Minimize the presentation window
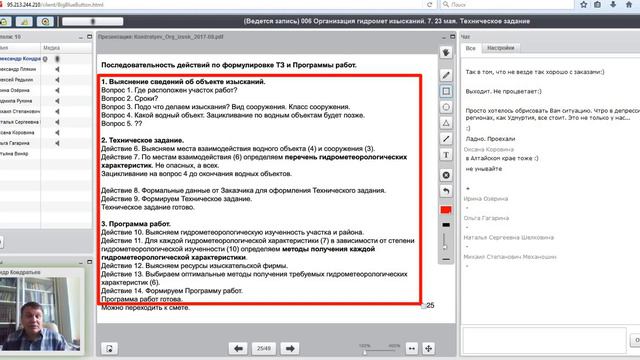Viewport: 640px width, 360px height. click(x=444, y=37)
